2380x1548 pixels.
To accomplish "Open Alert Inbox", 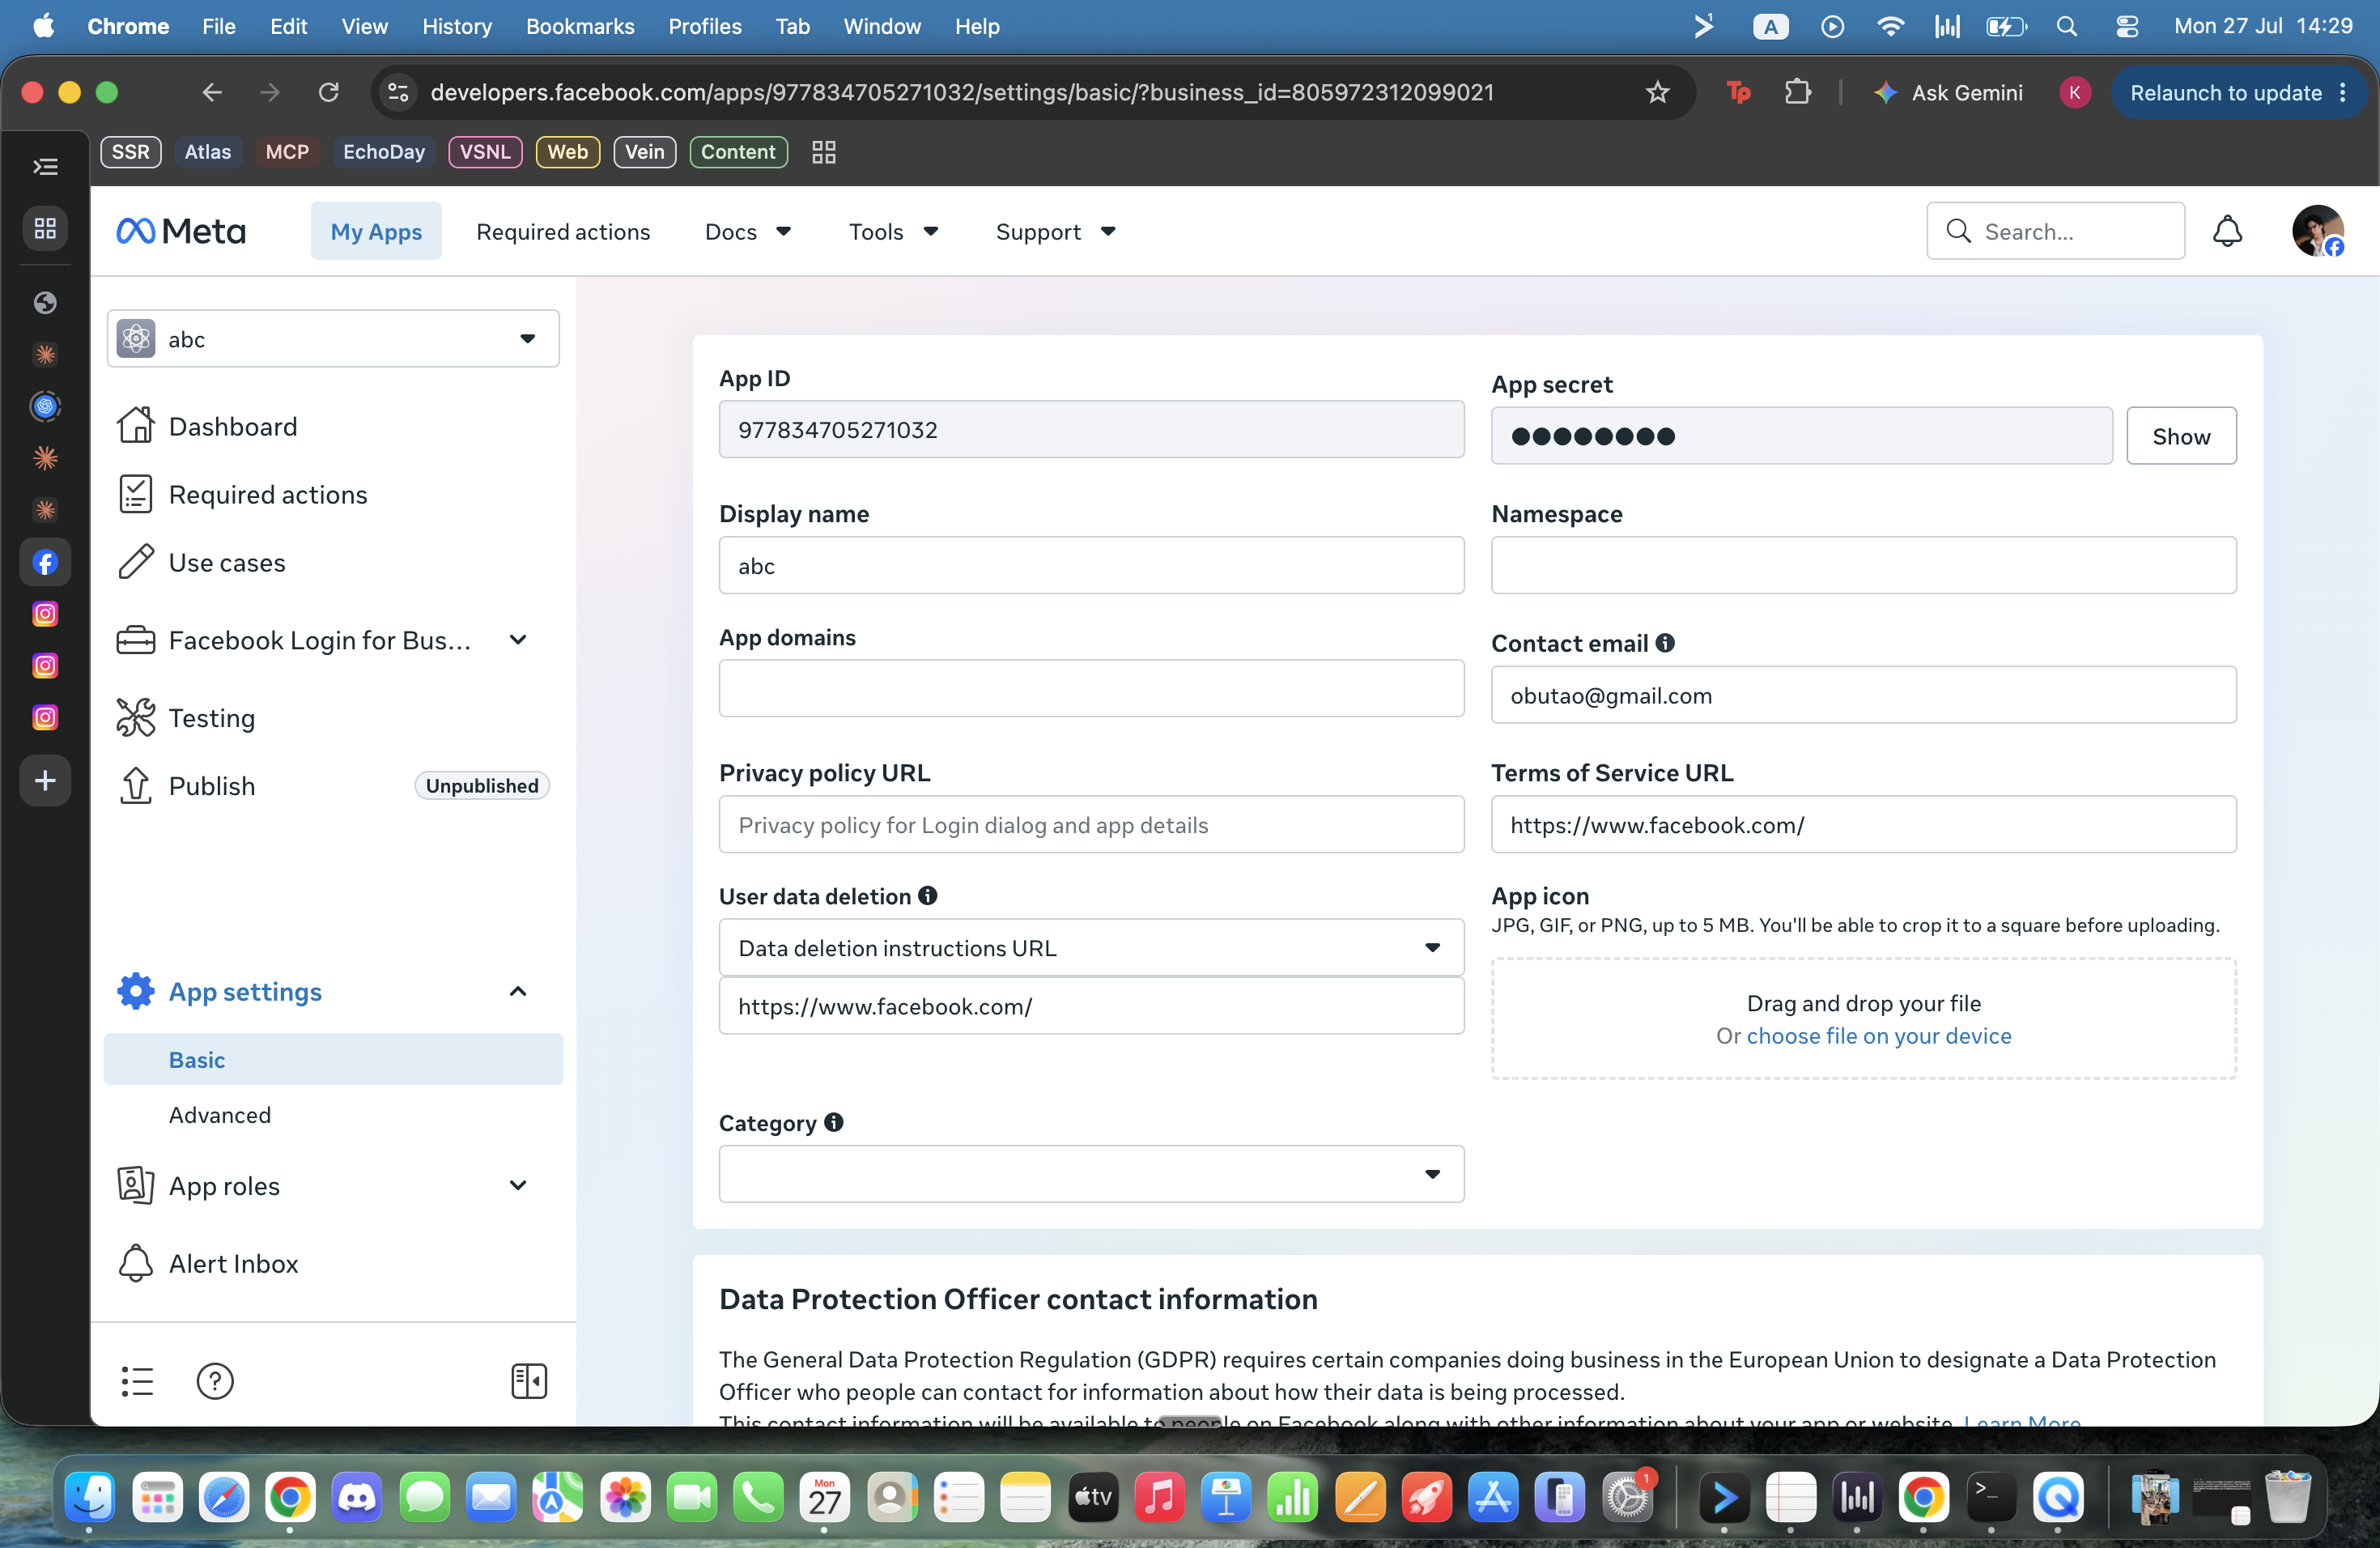I will [334, 1263].
